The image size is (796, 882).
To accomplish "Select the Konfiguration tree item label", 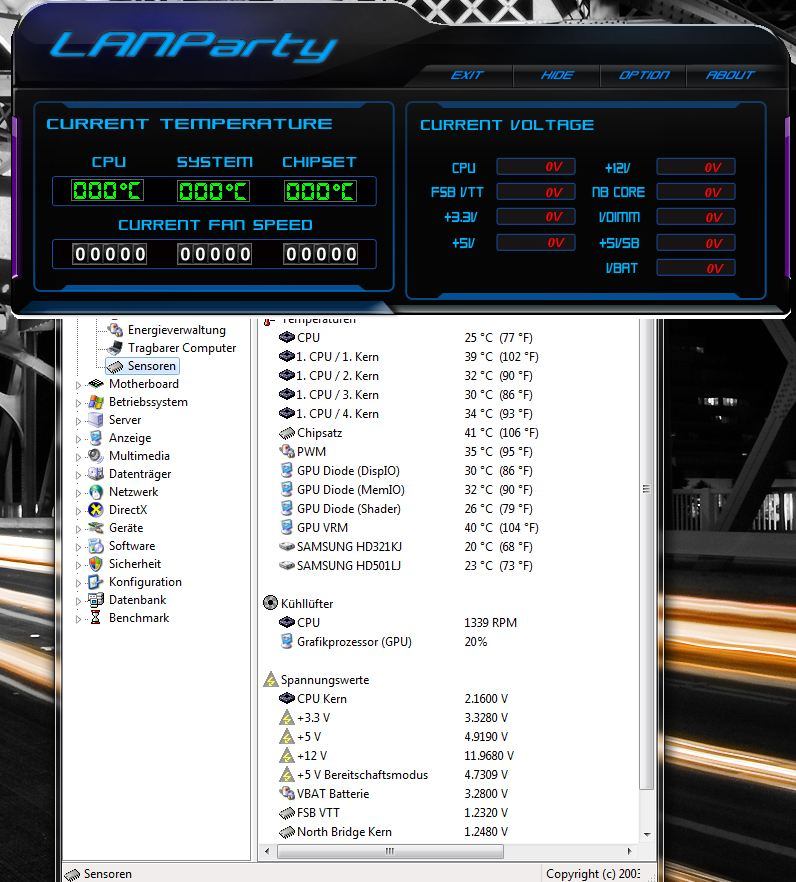I will [x=145, y=582].
